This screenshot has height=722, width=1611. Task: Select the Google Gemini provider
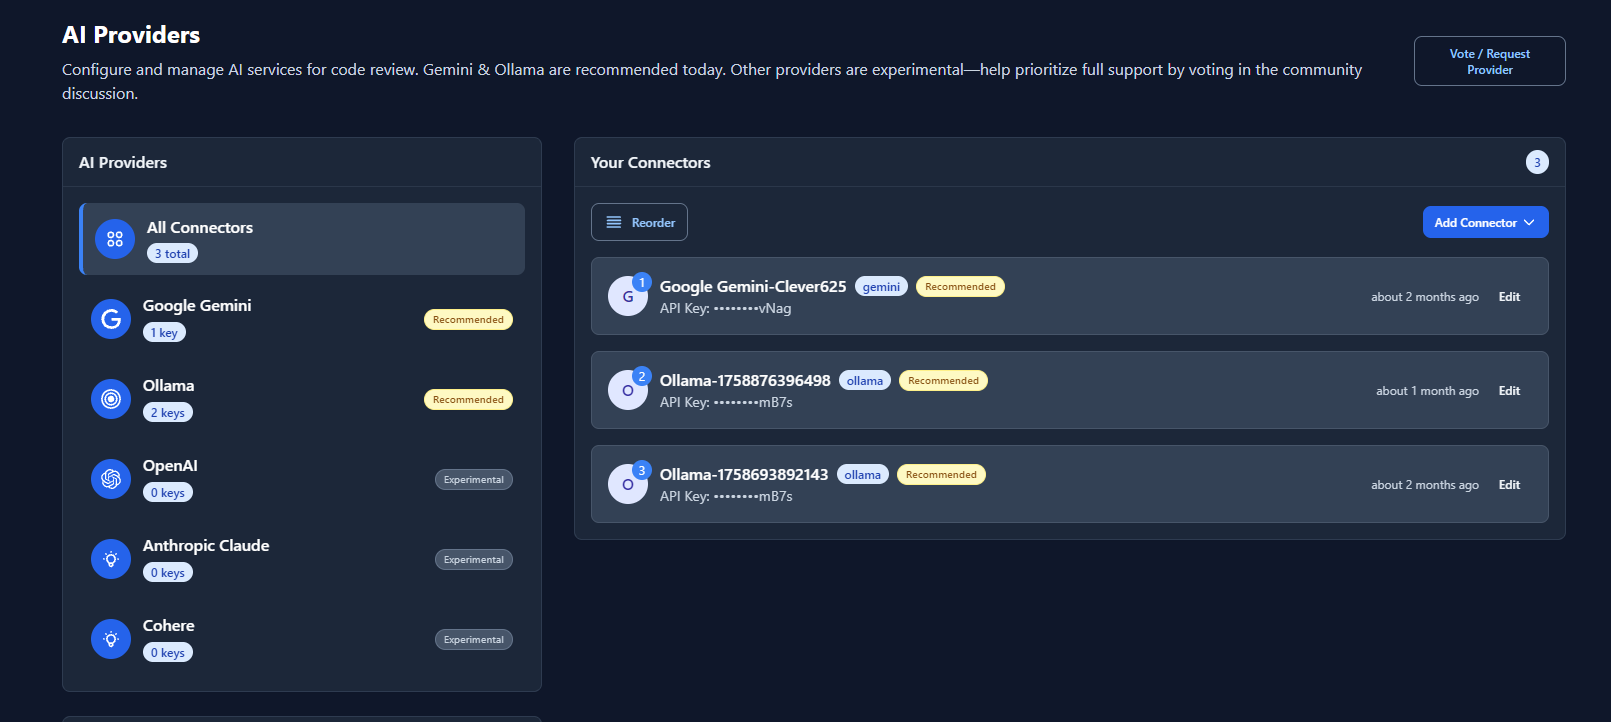[302, 319]
